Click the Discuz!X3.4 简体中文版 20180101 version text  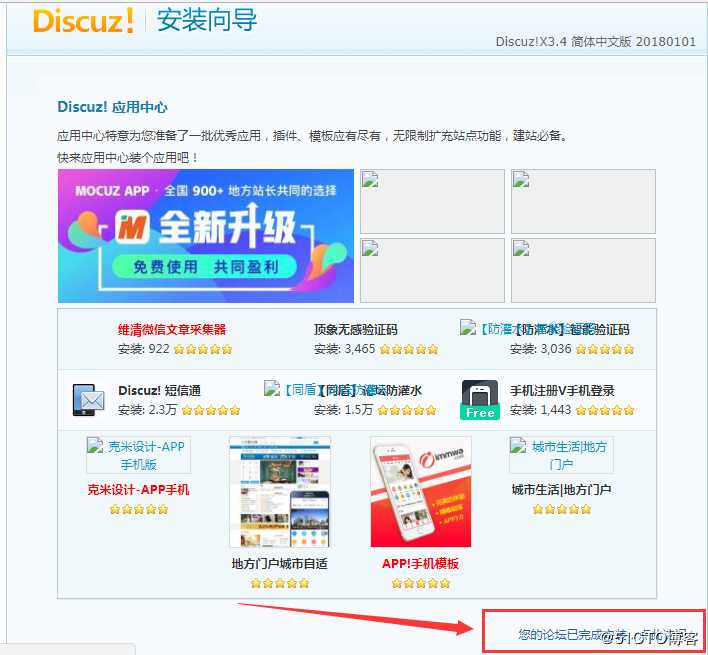(x=596, y=42)
